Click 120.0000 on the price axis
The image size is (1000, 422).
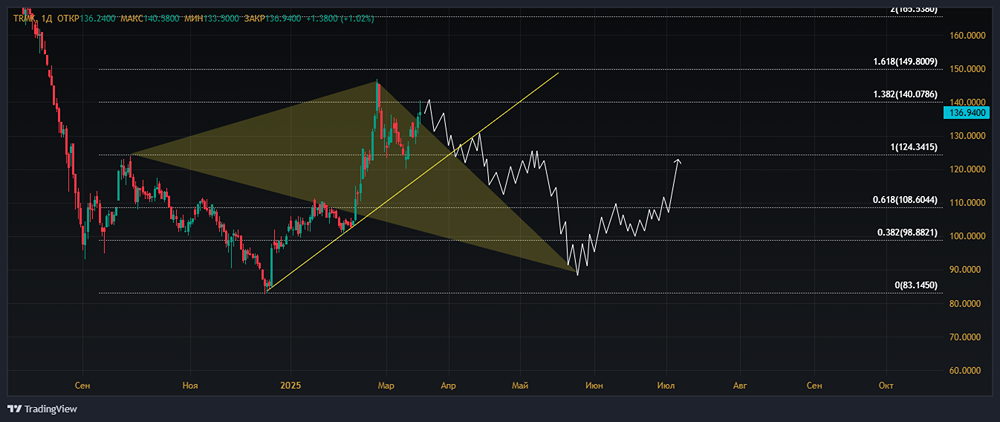coord(967,169)
